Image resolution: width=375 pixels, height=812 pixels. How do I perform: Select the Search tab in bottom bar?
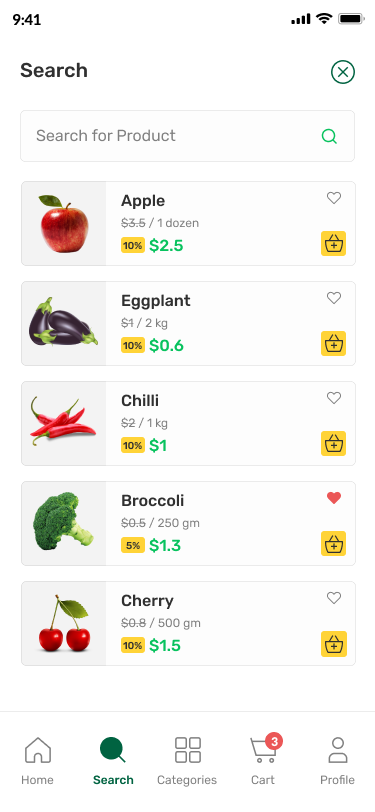(x=113, y=761)
